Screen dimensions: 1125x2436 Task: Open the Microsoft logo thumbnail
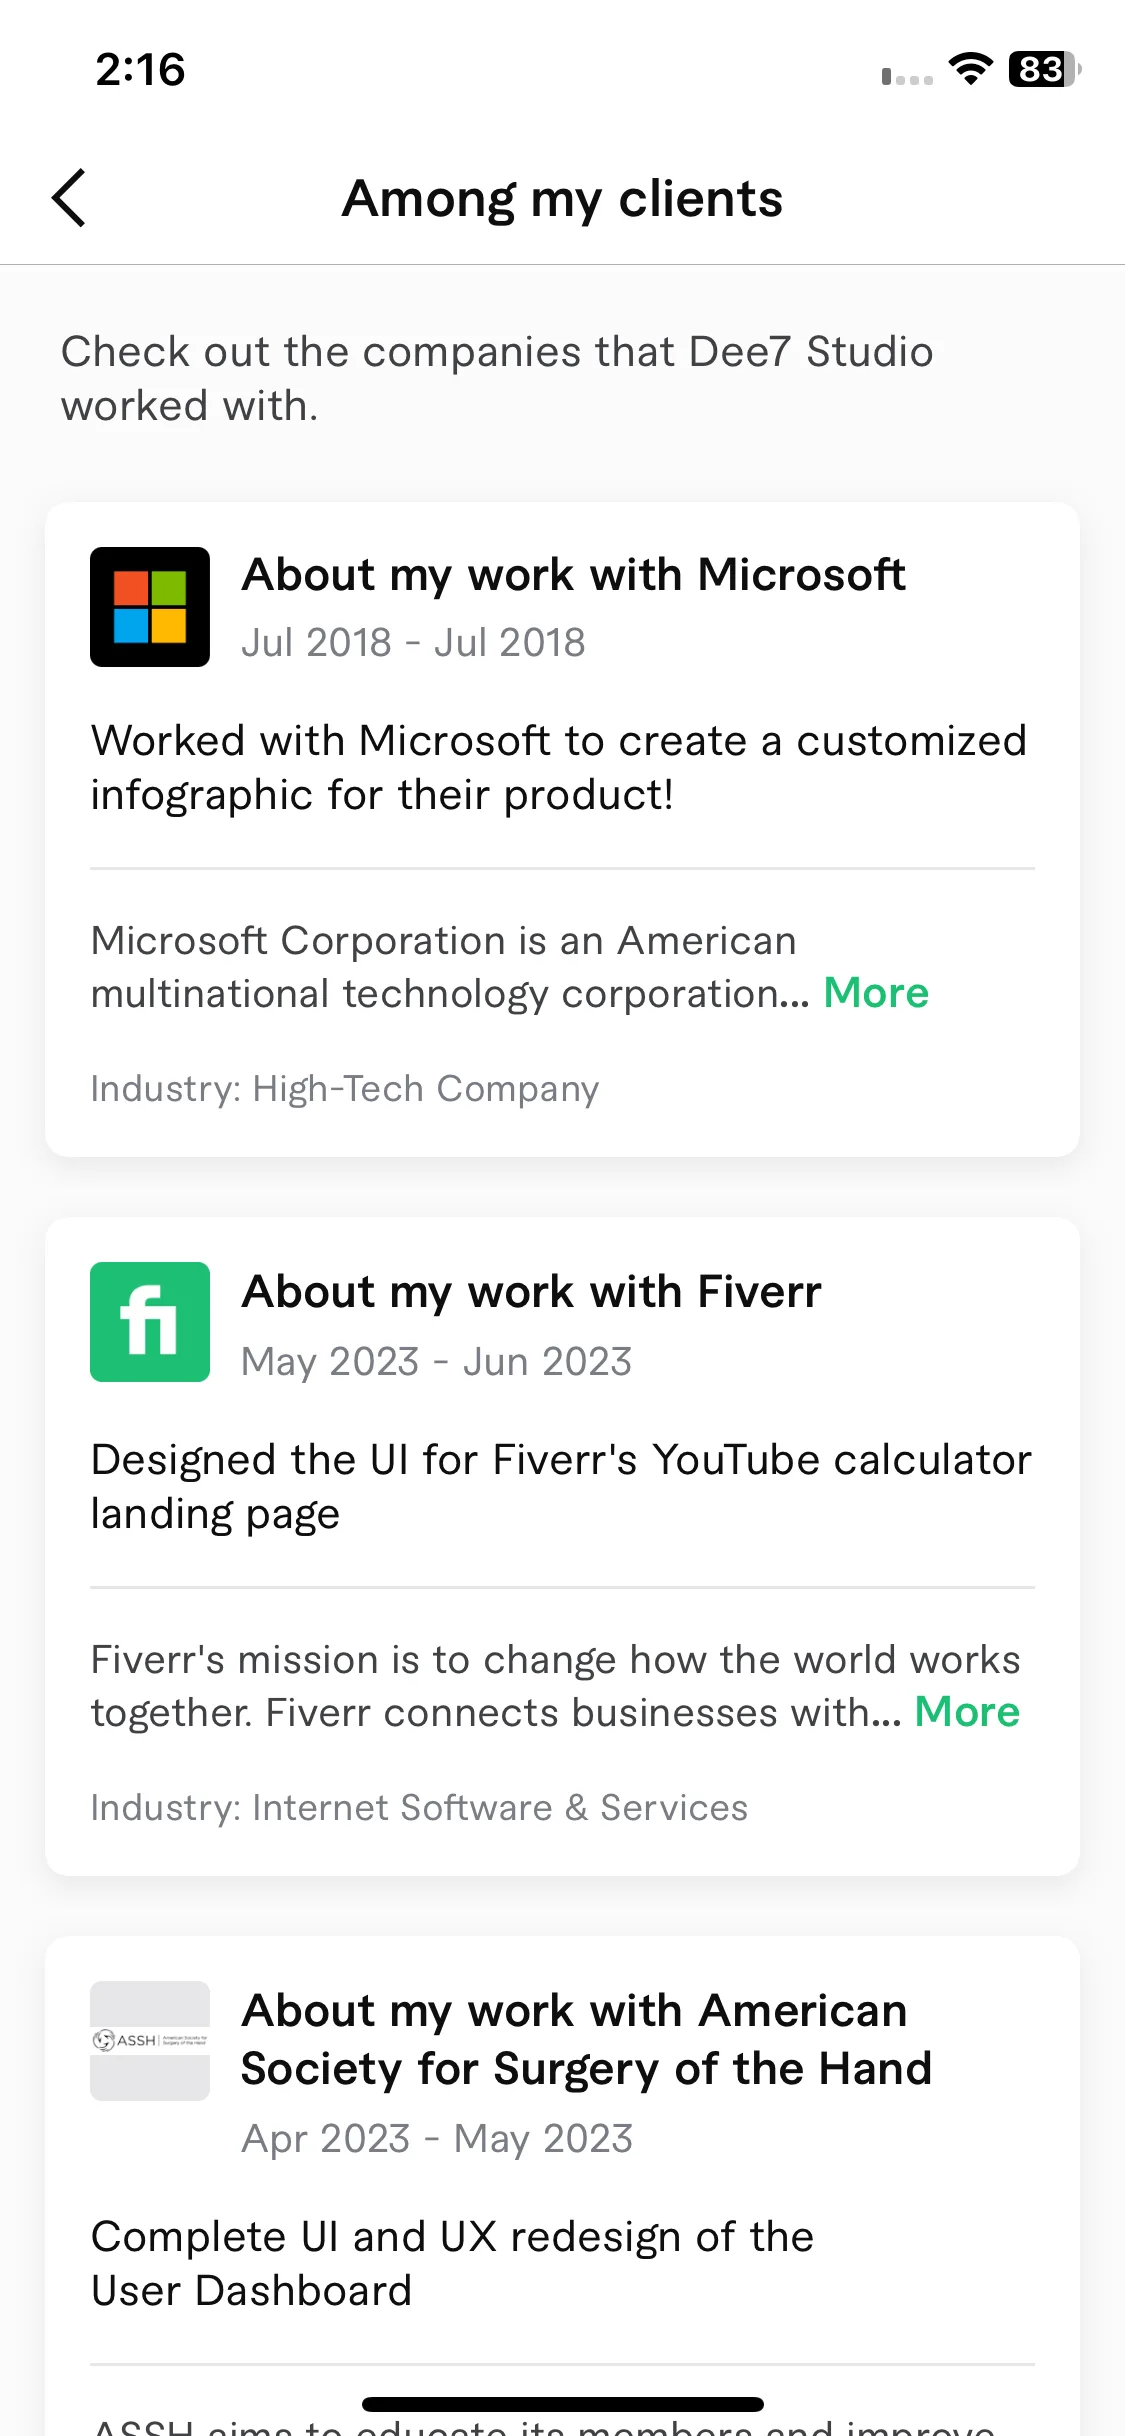tap(150, 607)
